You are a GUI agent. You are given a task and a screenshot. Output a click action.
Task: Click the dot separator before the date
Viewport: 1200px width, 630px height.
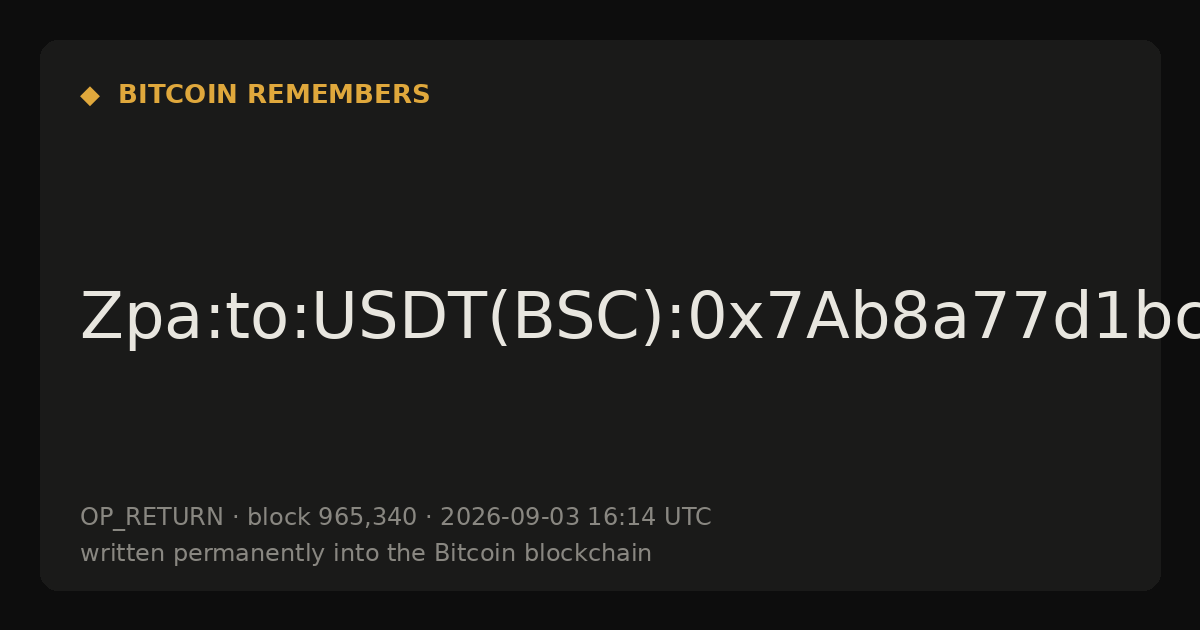tap(428, 518)
